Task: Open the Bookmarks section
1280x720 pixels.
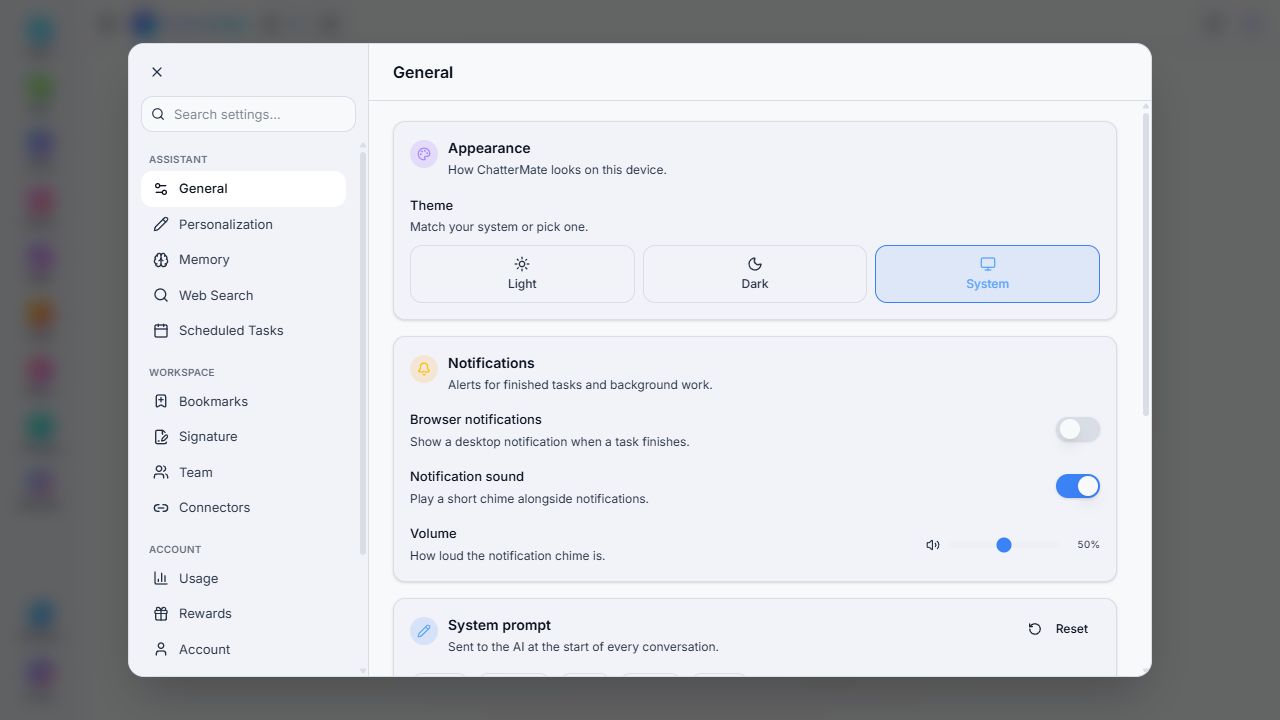Action: [x=243, y=401]
